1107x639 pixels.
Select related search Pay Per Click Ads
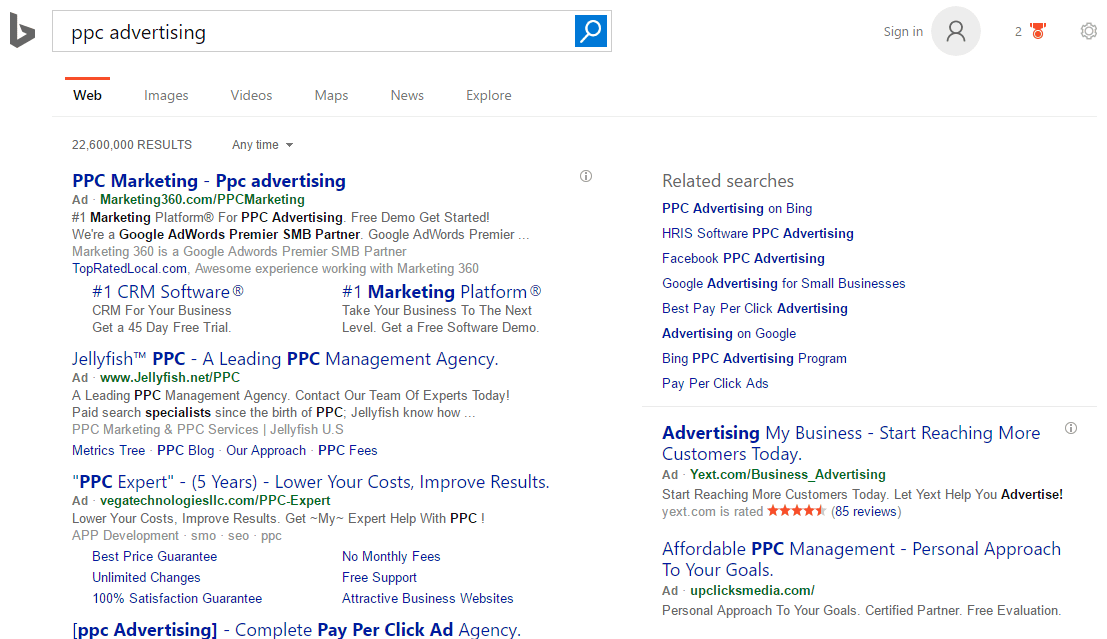pyautogui.click(x=715, y=383)
